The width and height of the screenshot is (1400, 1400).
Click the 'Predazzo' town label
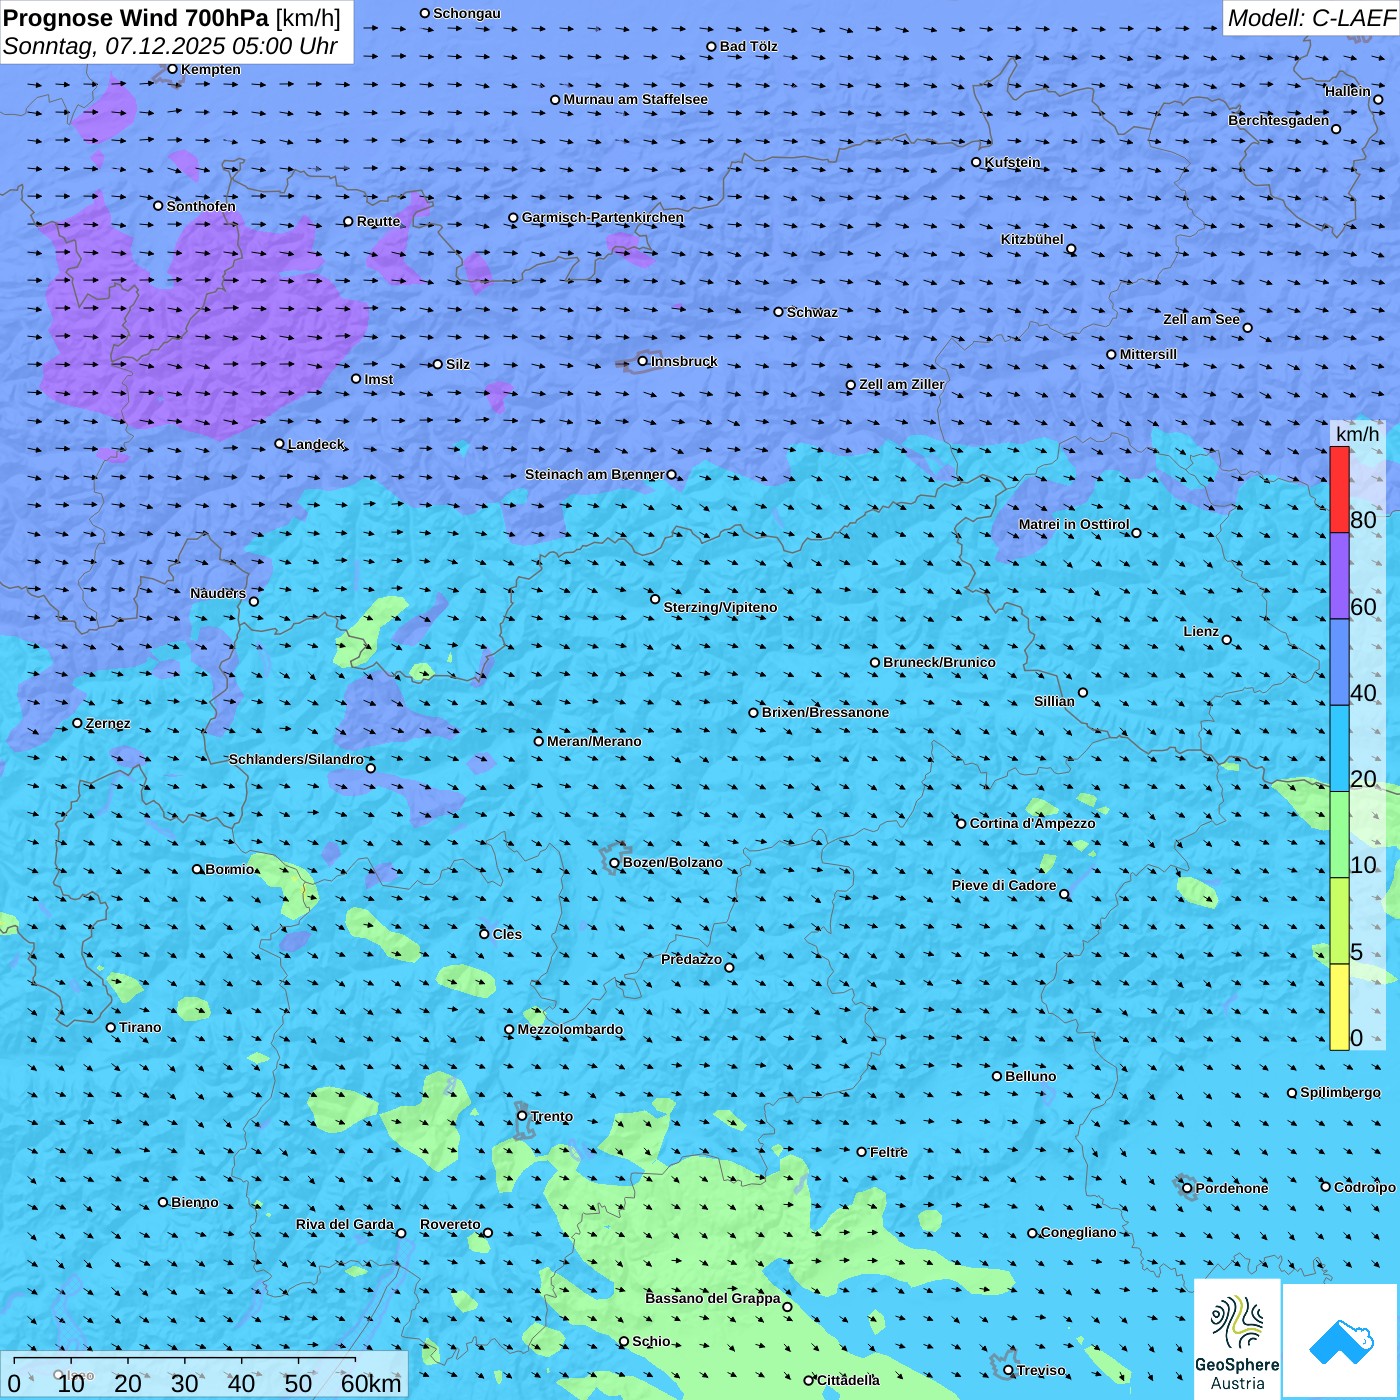pyautogui.click(x=691, y=959)
